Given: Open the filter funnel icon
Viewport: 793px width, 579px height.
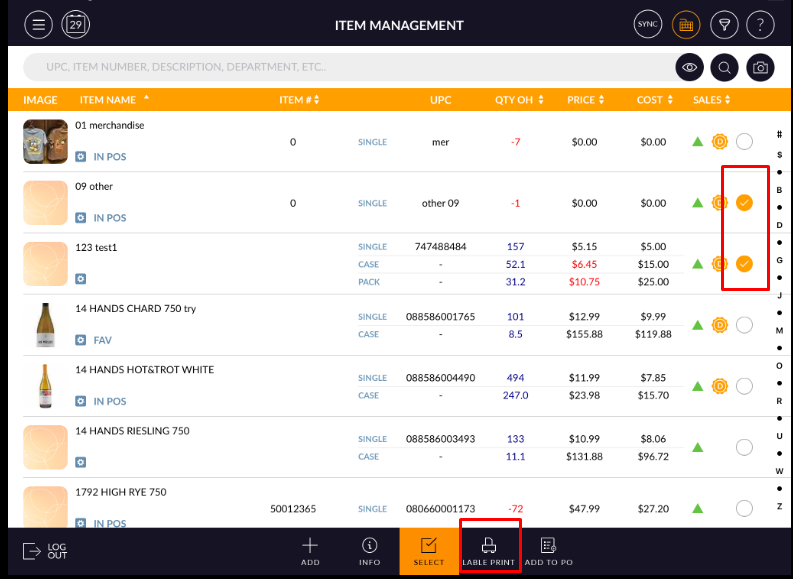Looking at the screenshot, I should click(722, 25).
